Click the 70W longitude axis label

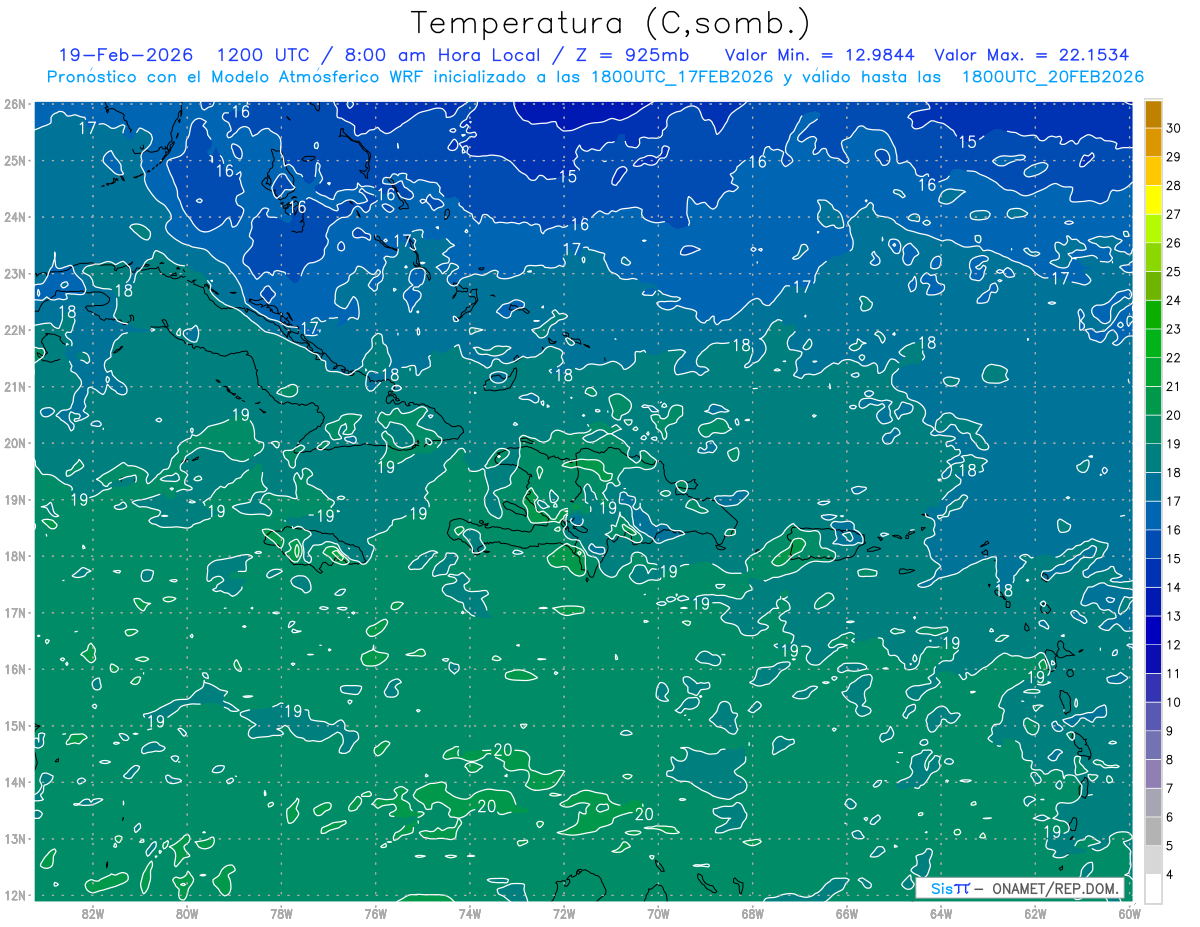[x=657, y=913]
